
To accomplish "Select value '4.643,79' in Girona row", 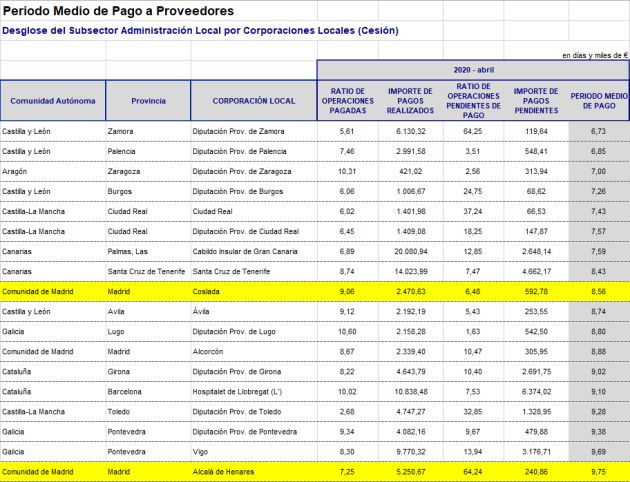I will pyautogui.click(x=411, y=372).
